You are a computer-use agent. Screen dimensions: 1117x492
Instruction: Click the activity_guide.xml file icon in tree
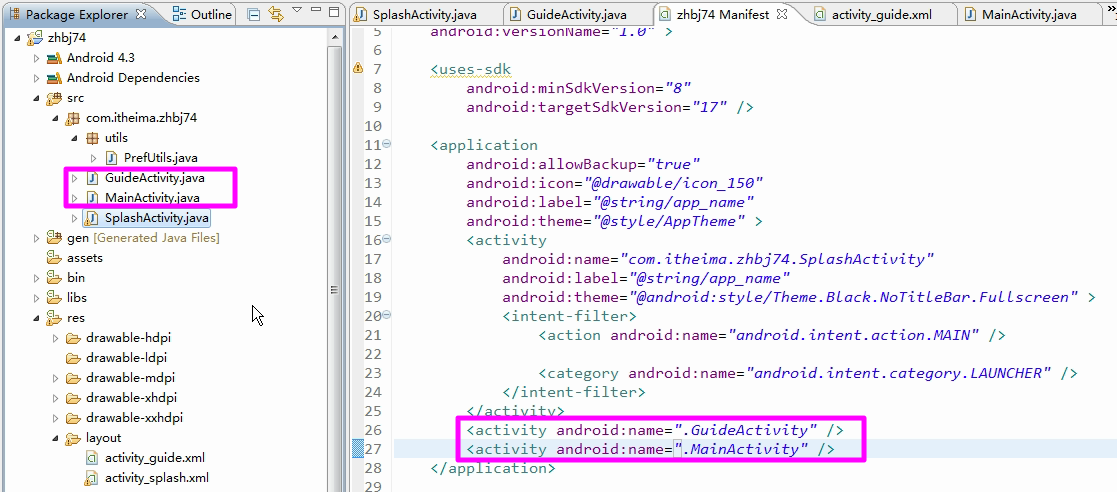[x=92, y=458]
